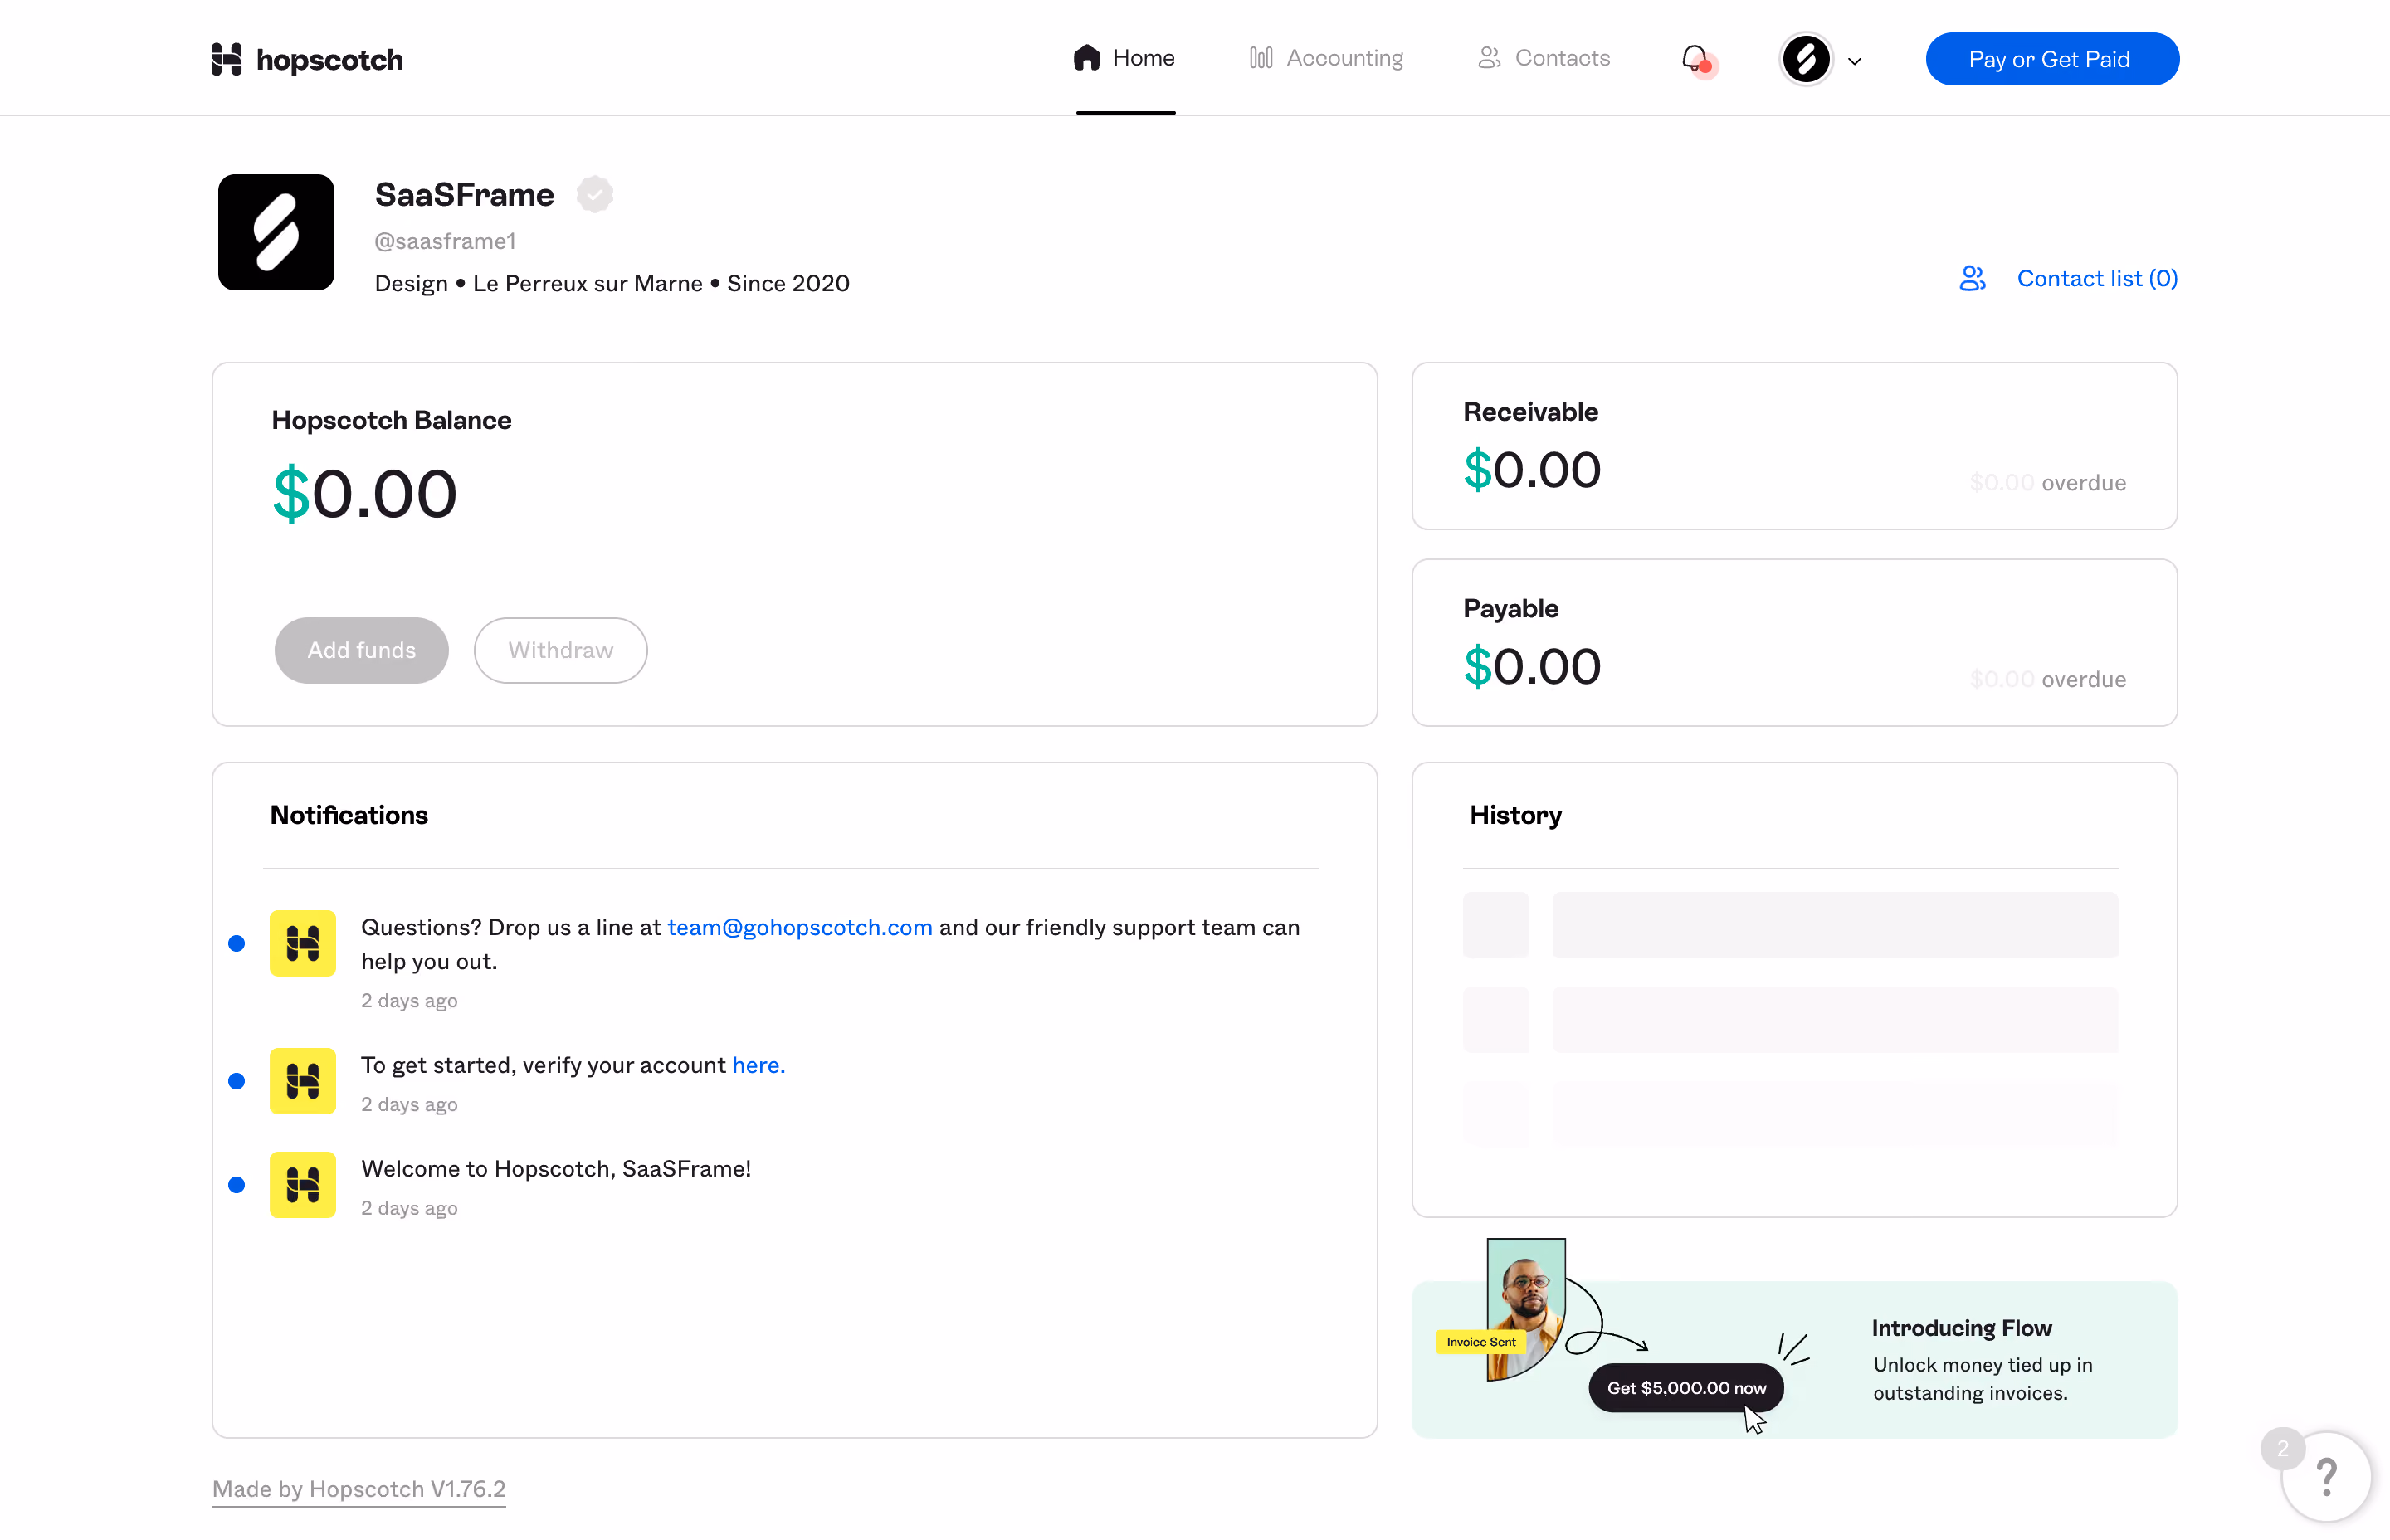Go to the Home tab
The width and height of the screenshot is (2390, 1540).
click(x=1124, y=58)
